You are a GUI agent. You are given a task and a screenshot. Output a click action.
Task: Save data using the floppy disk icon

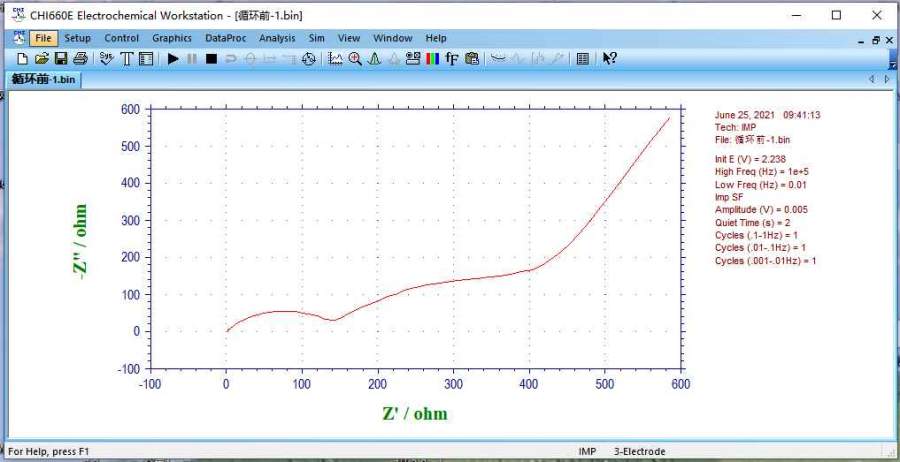pos(60,59)
